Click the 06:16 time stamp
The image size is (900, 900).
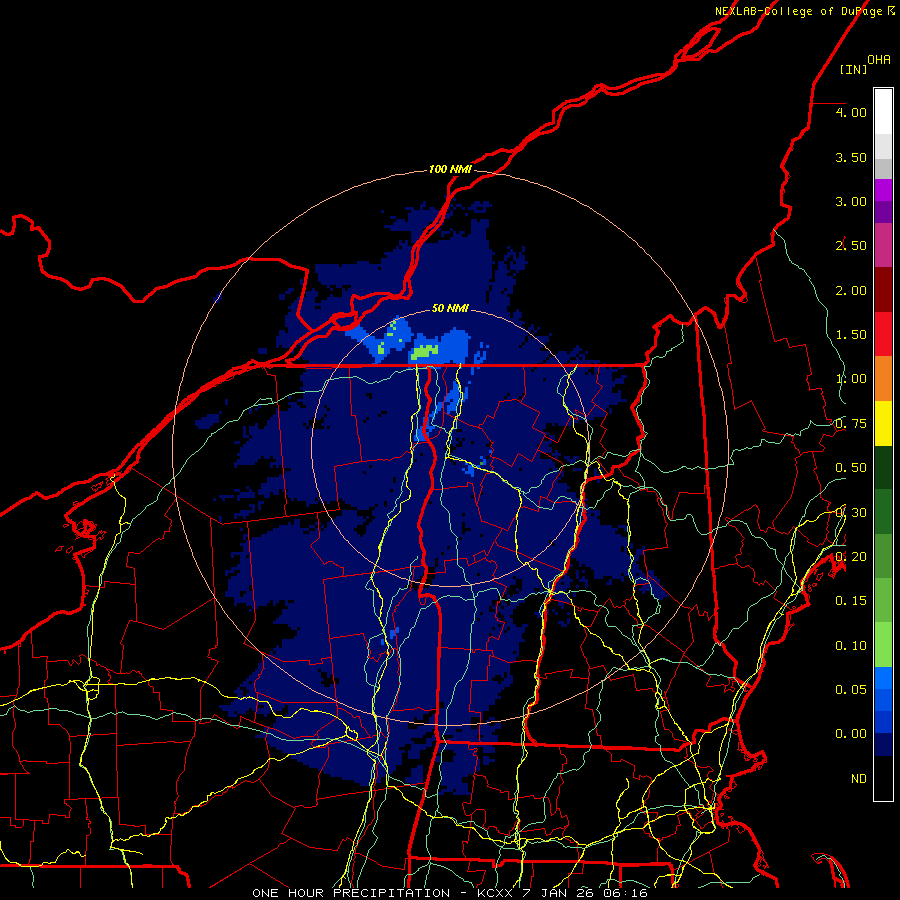(626, 893)
